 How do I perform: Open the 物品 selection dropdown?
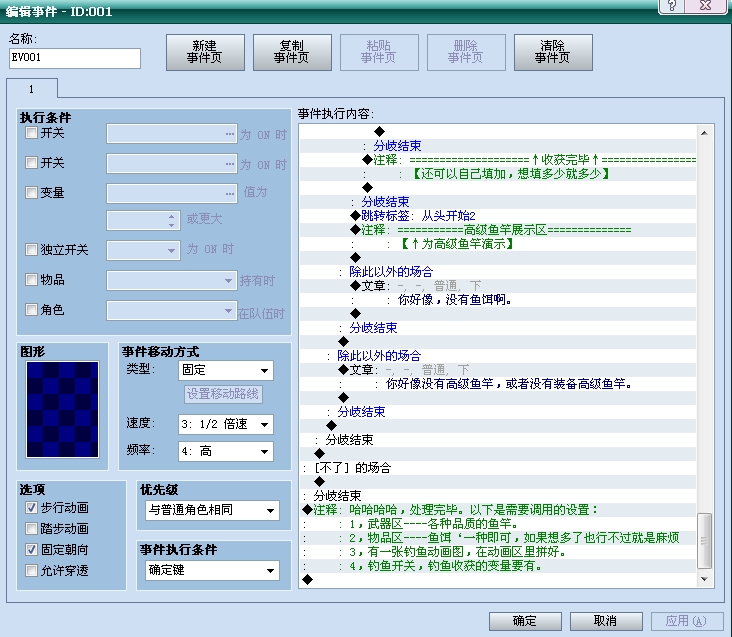point(172,280)
